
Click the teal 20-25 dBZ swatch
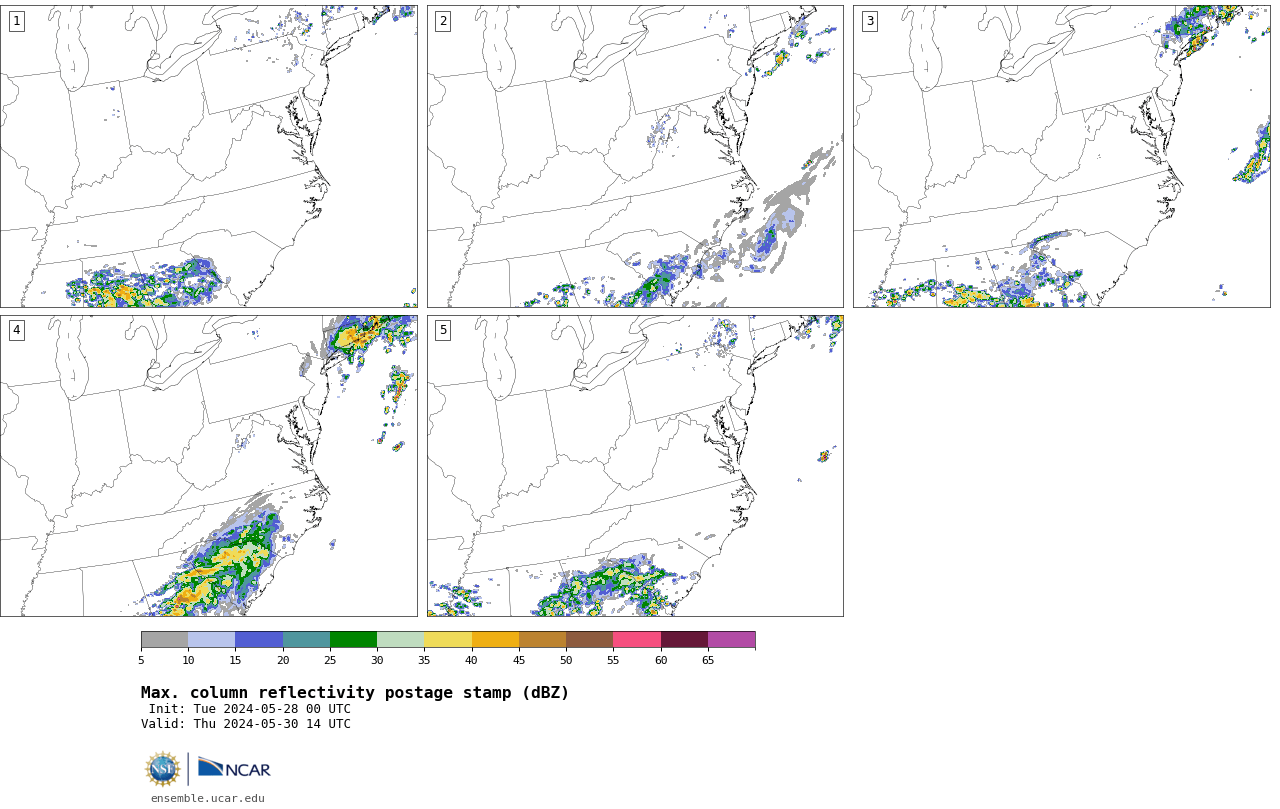(306, 640)
